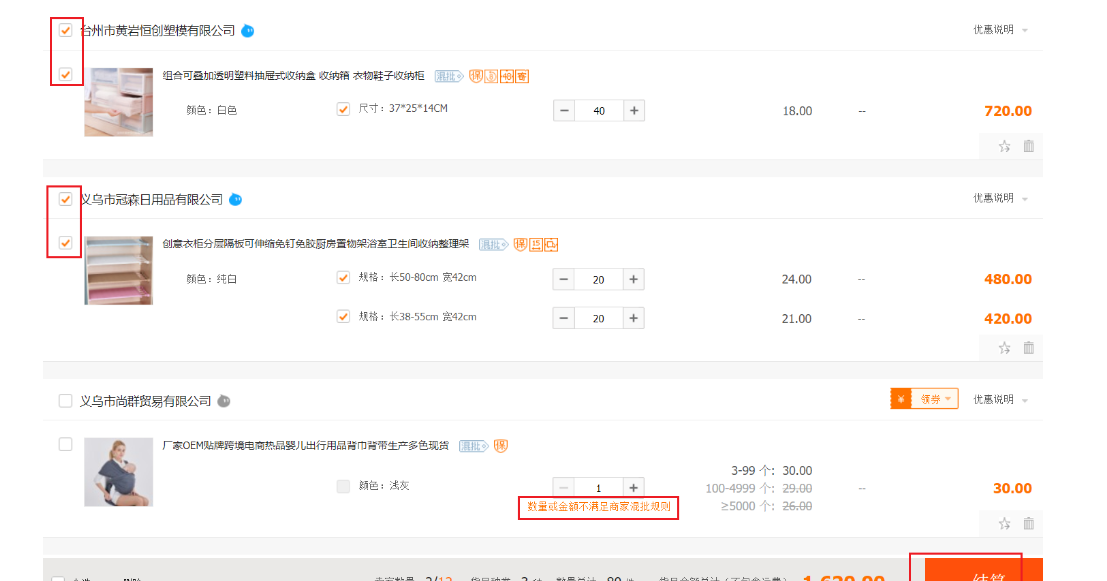The image size is (1107, 581).
Task: Click 混批 tag on the wardrobe shelf item
Action: coord(493,245)
